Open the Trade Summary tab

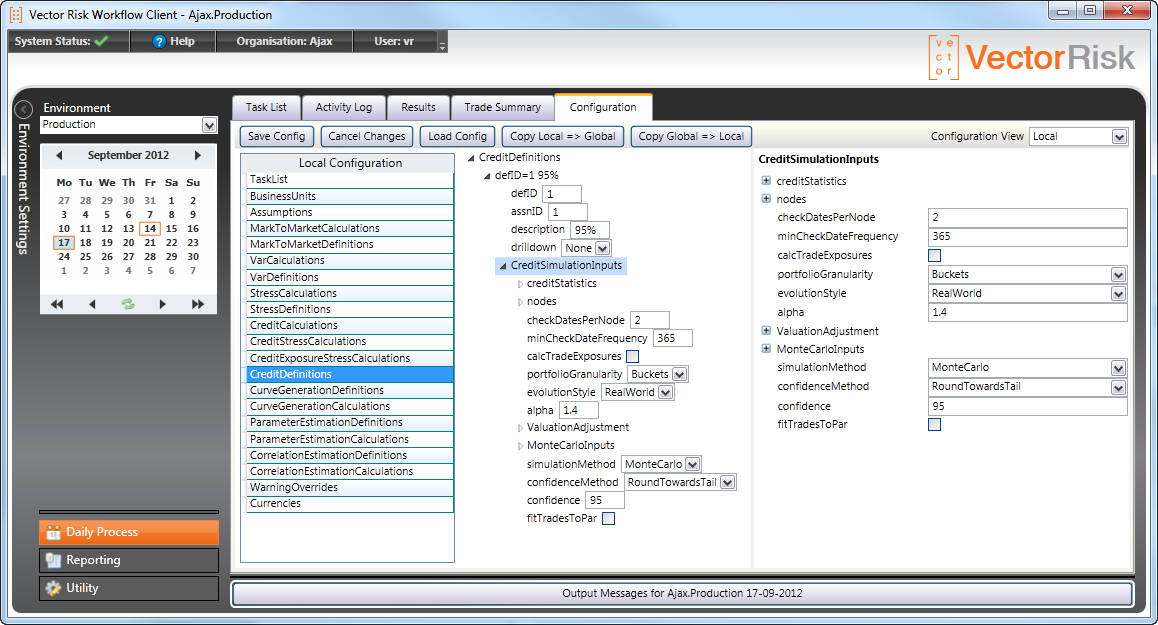[502, 107]
